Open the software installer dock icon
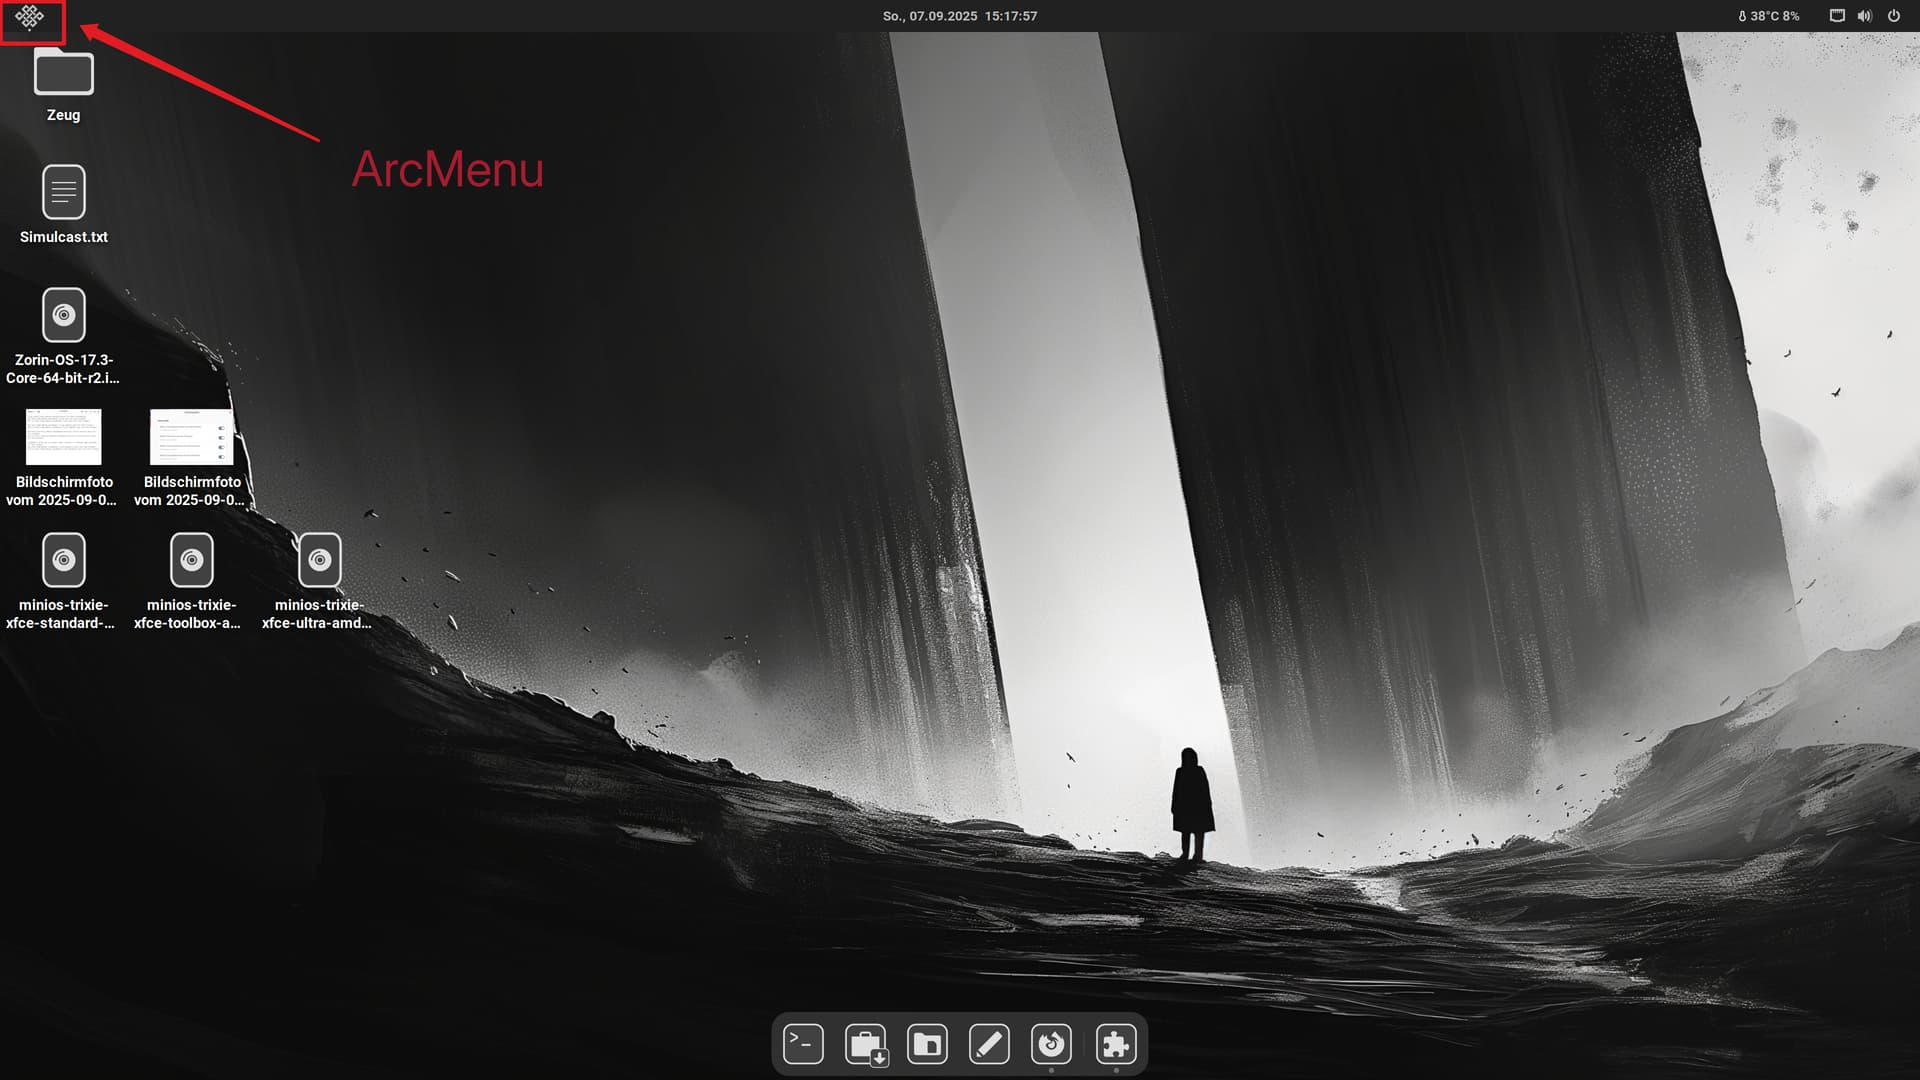Viewport: 1920px width, 1080px height. 865,1044
